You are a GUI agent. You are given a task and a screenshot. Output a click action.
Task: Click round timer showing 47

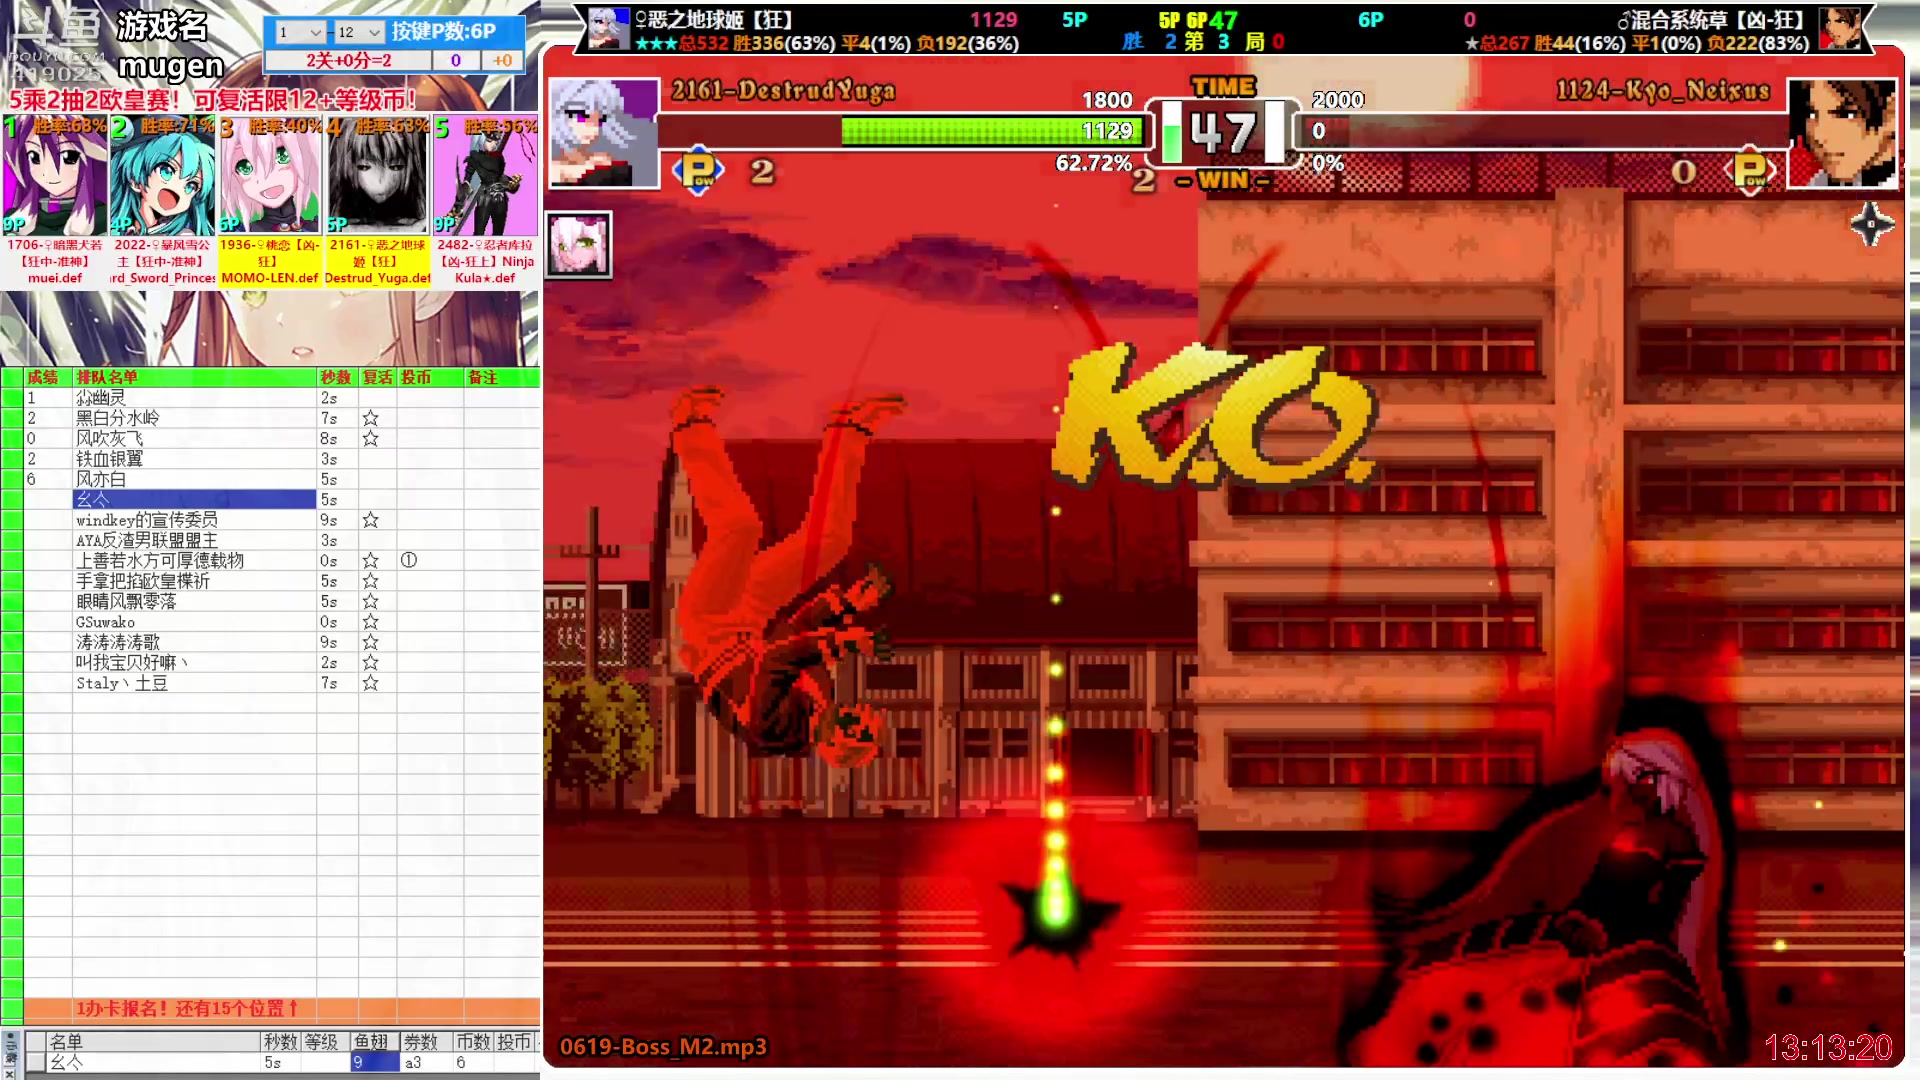pyautogui.click(x=1222, y=132)
